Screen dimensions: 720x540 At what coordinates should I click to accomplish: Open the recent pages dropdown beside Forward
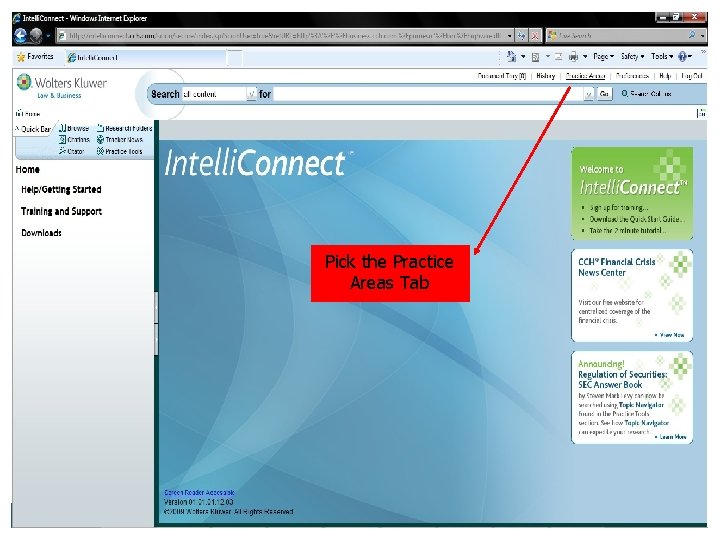(x=48, y=35)
